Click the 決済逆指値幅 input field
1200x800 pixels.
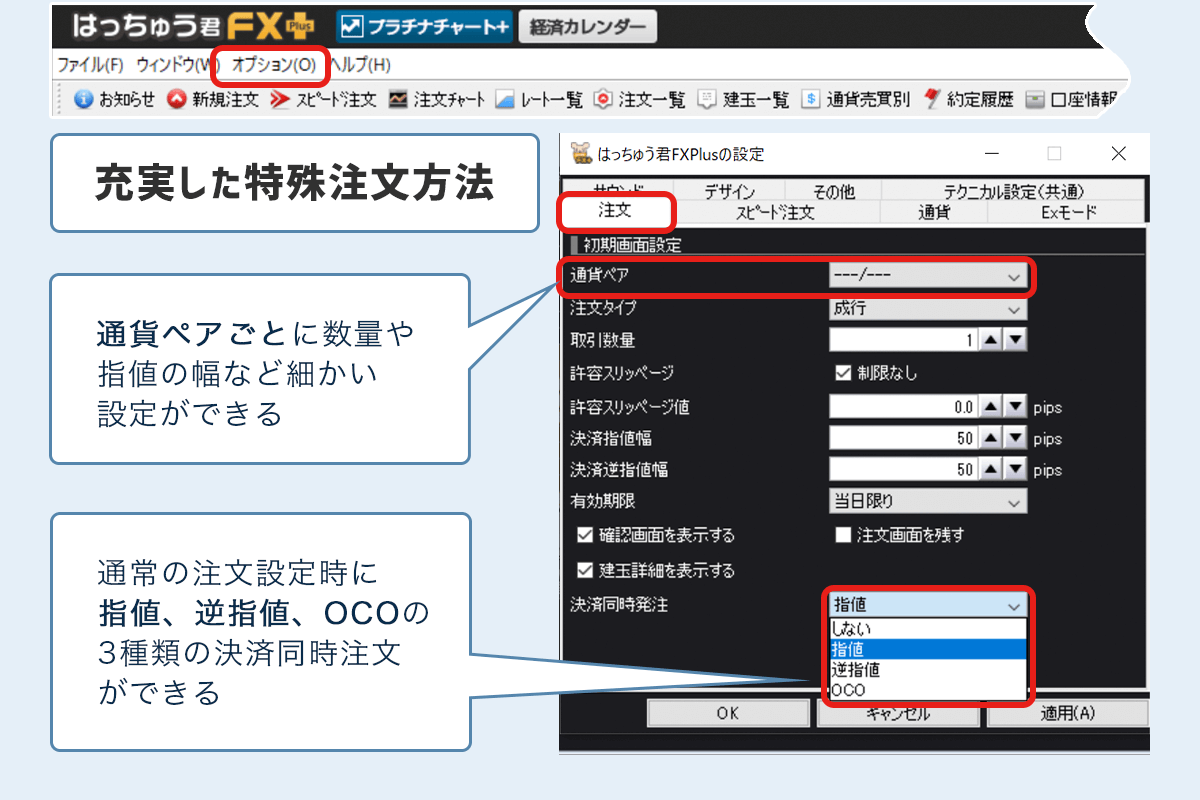[x=904, y=470]
